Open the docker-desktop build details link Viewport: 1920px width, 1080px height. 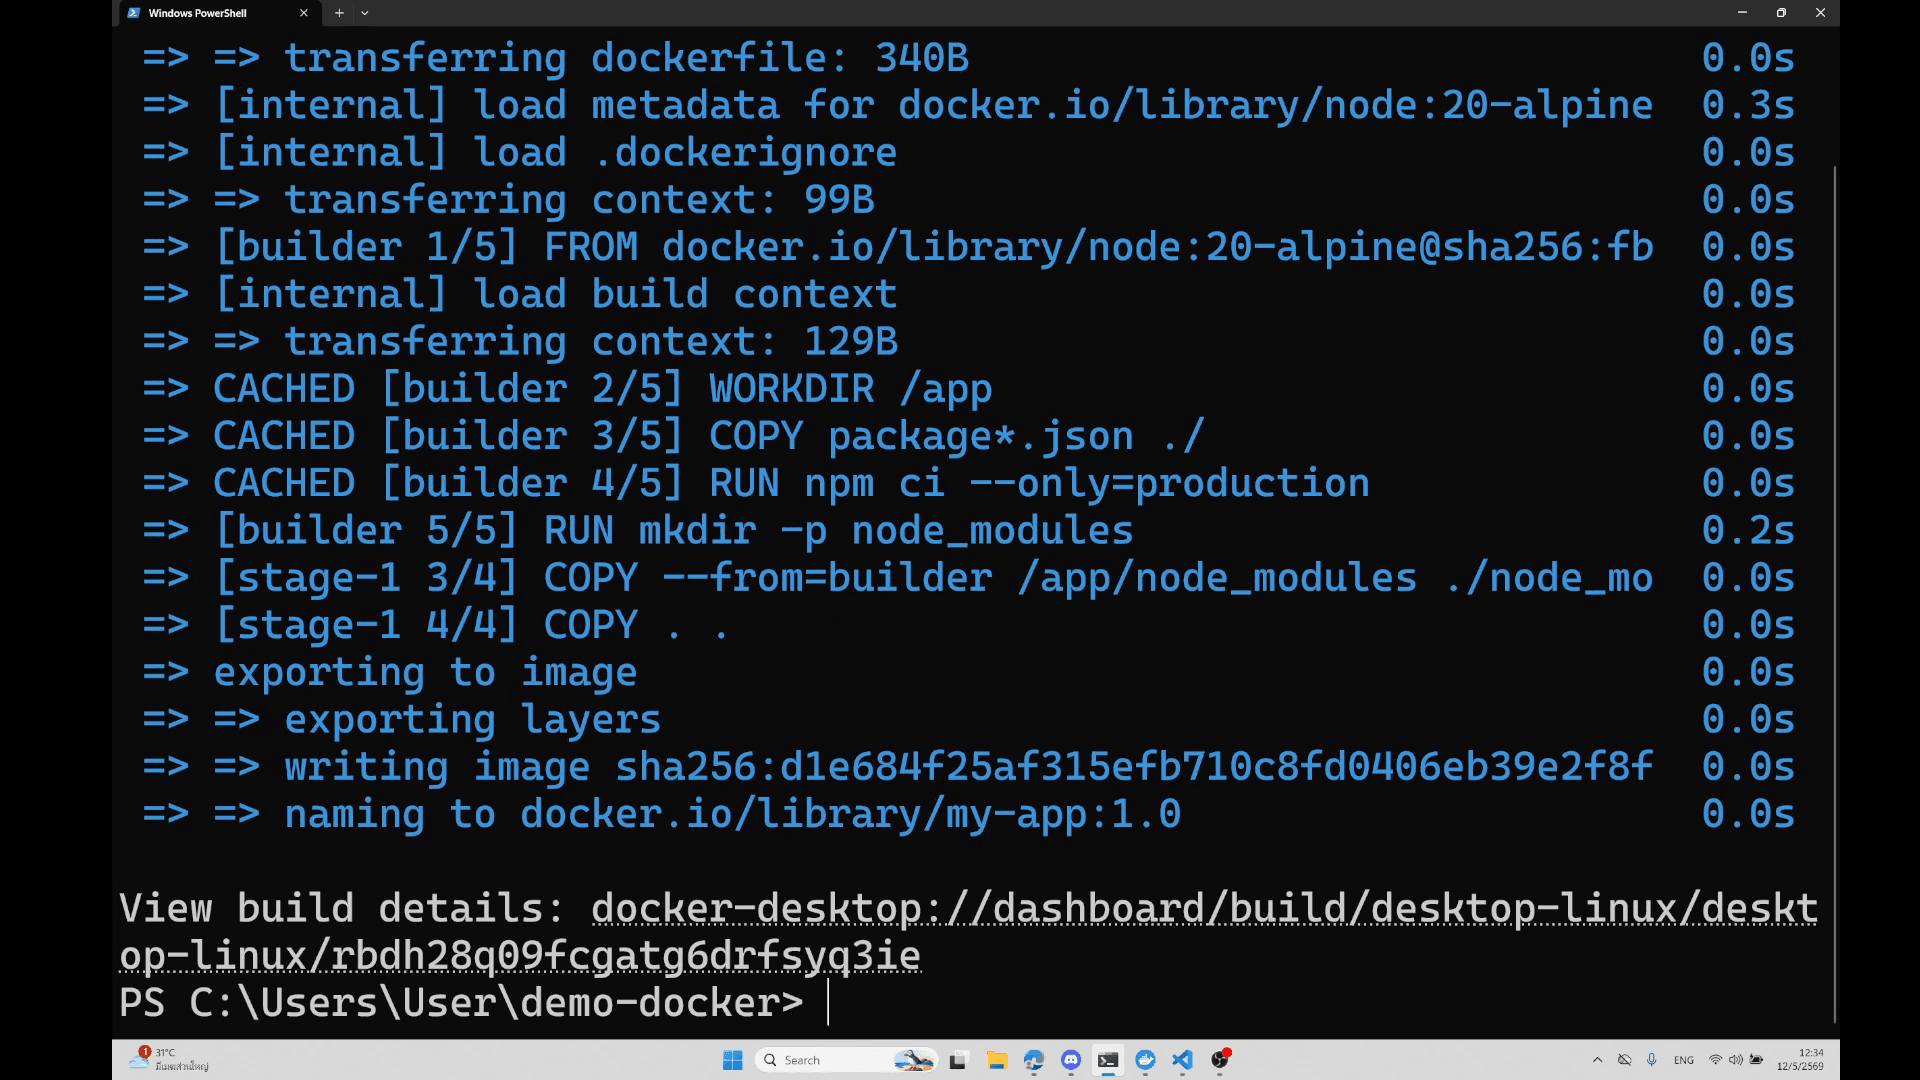[968, 932]
